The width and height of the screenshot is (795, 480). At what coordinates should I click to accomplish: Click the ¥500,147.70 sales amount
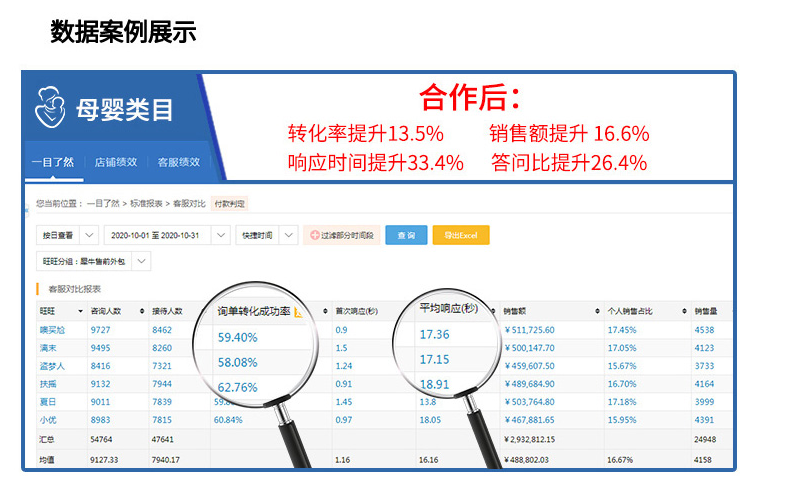(529, 348)
